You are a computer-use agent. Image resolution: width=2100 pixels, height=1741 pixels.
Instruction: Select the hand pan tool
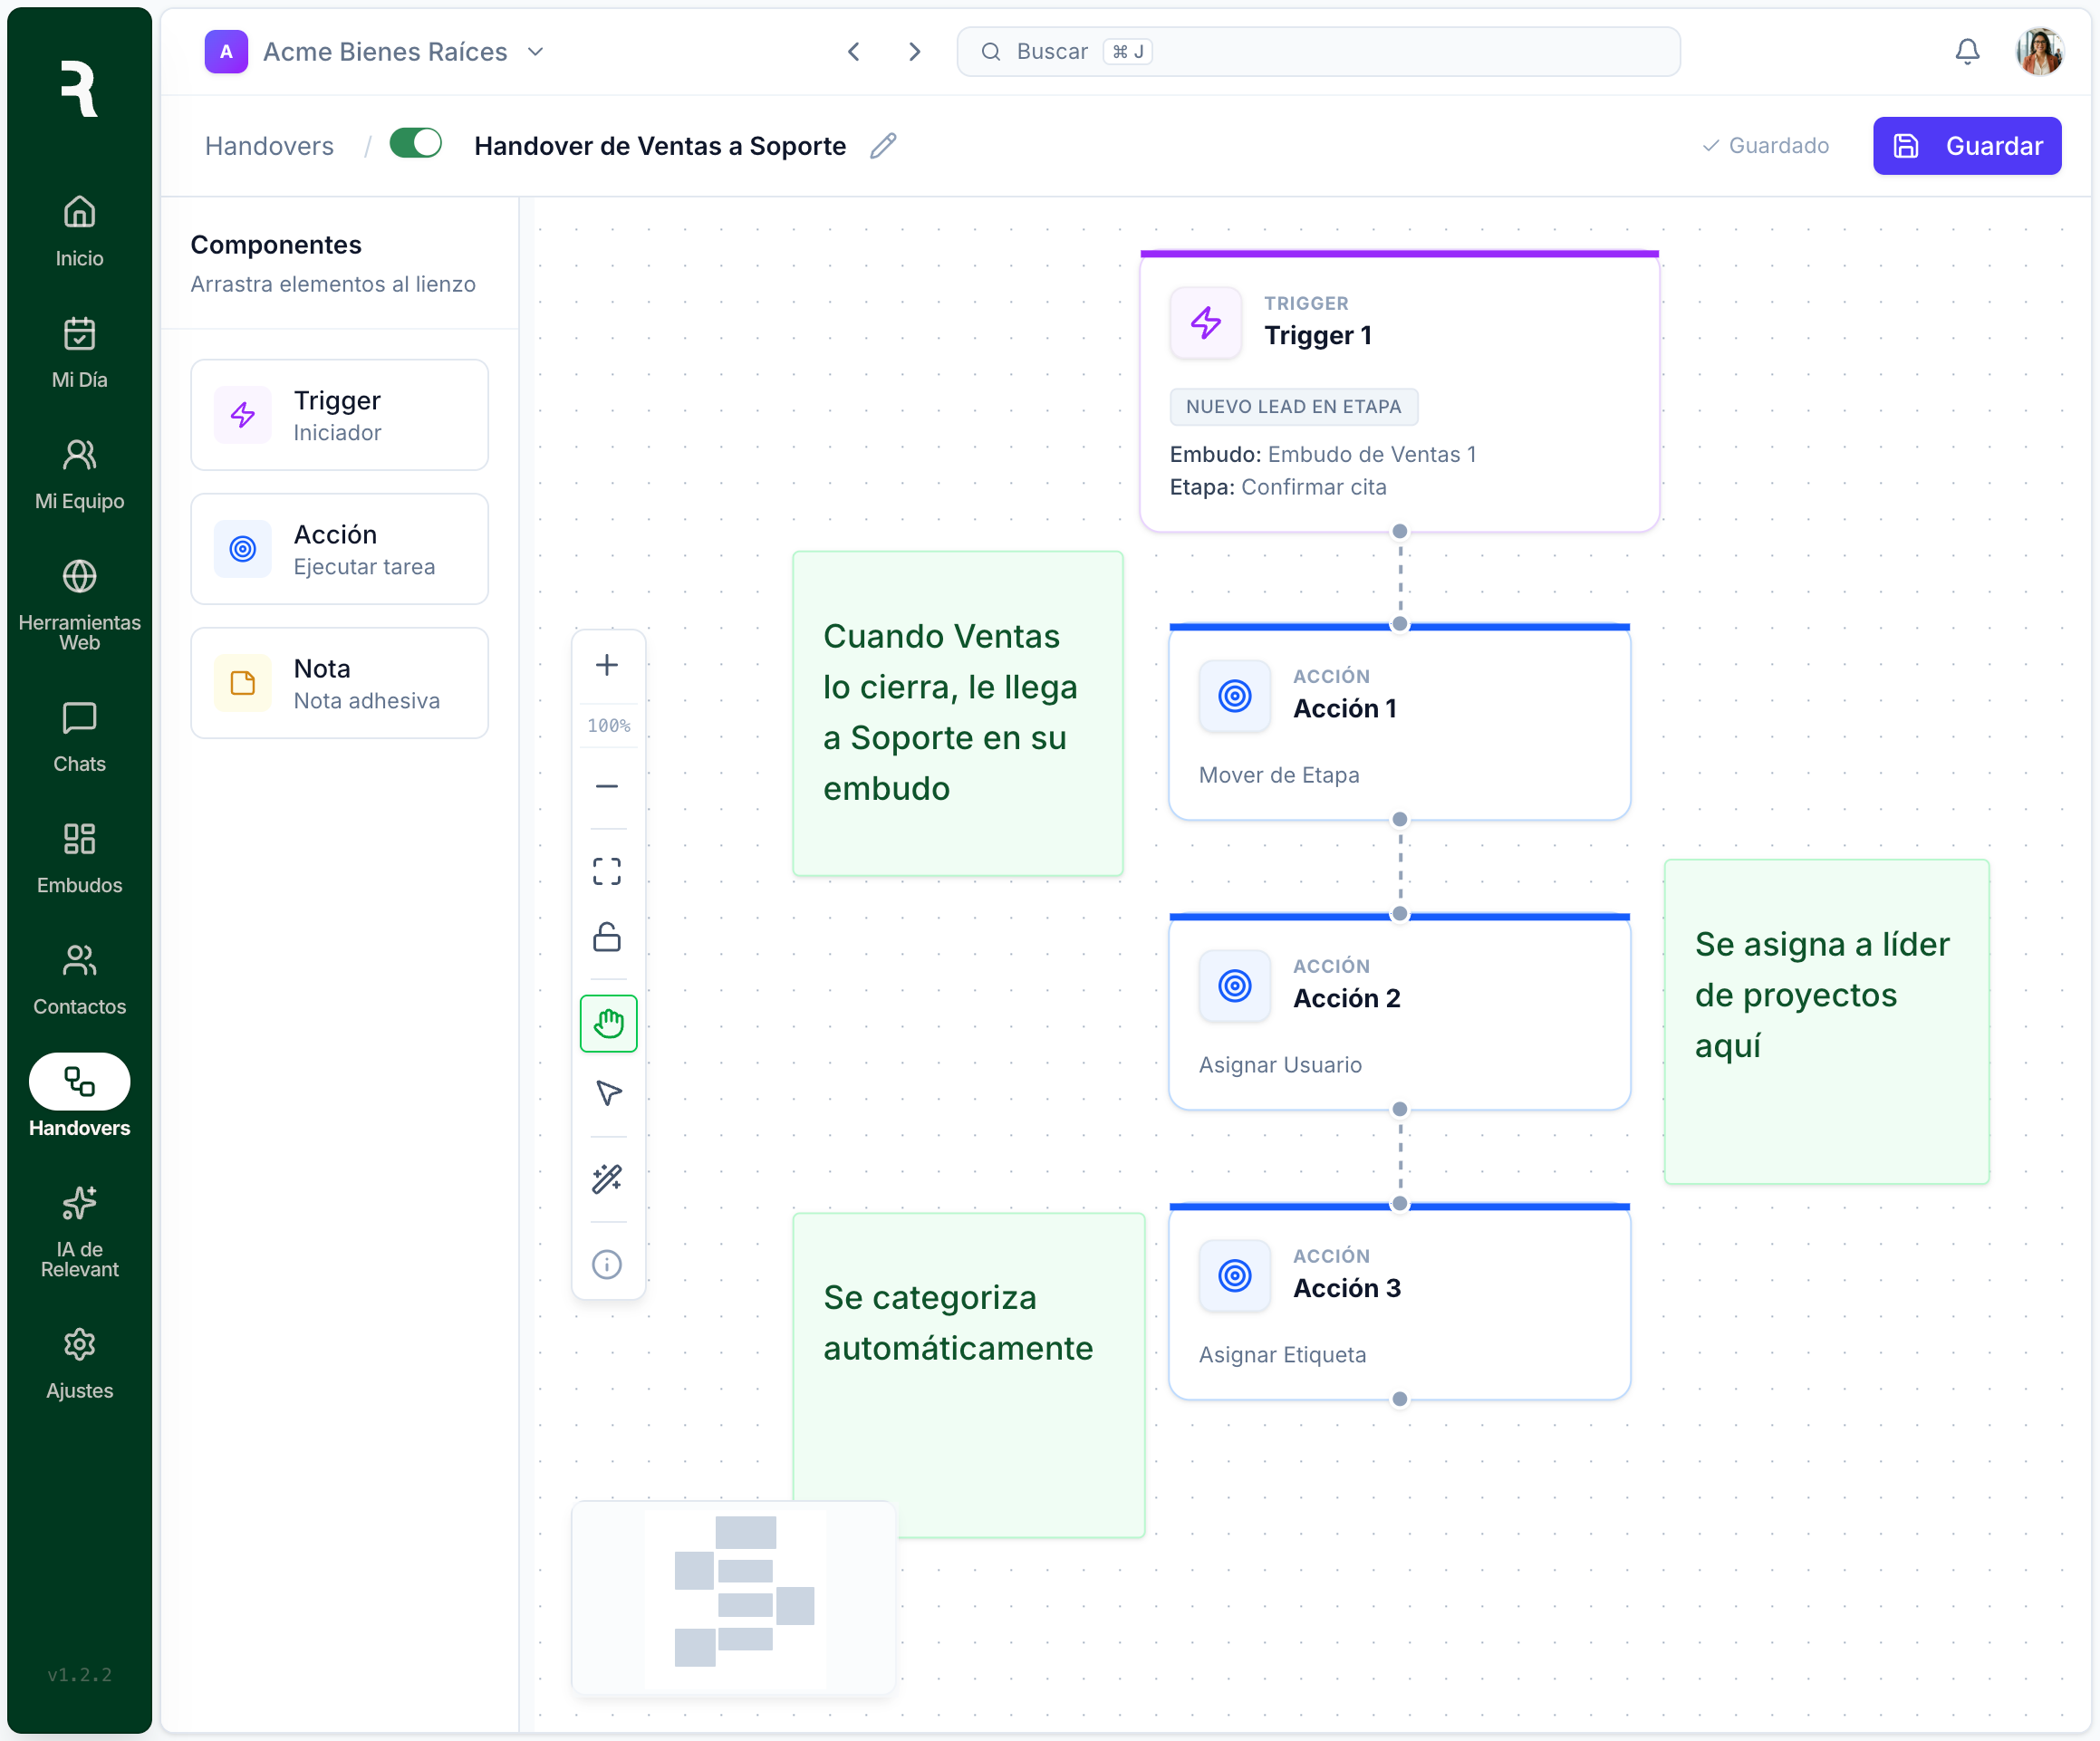[608, 1023]
